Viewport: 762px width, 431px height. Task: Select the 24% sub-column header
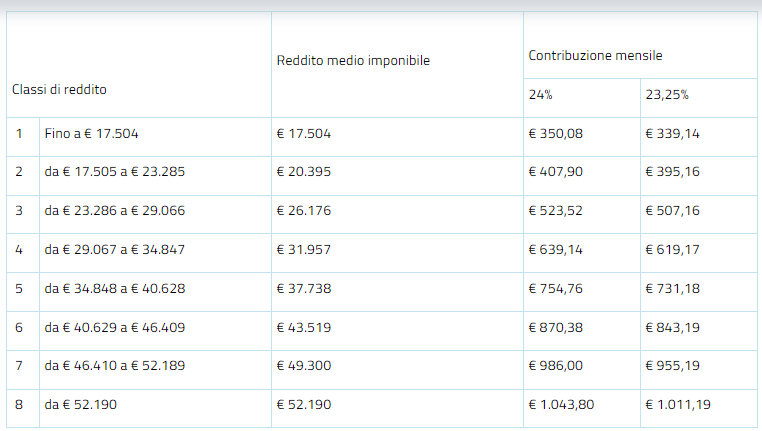(541, 95)
